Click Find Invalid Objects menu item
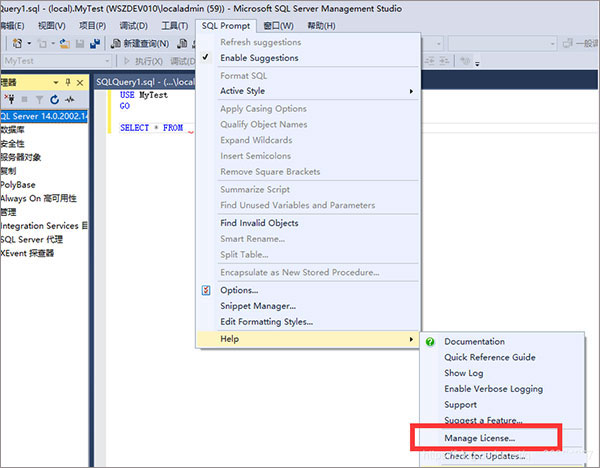This screenshot has width=600, height=468. pos(308,223)
